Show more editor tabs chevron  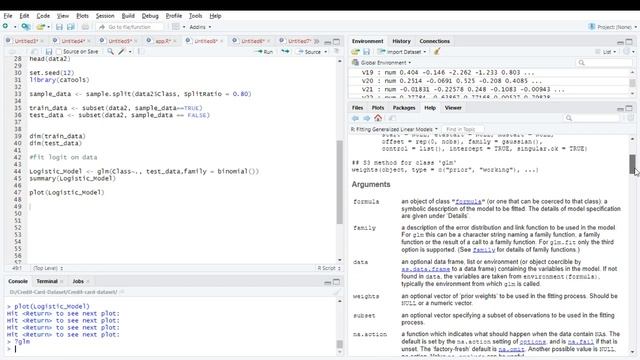coord(316,41)
